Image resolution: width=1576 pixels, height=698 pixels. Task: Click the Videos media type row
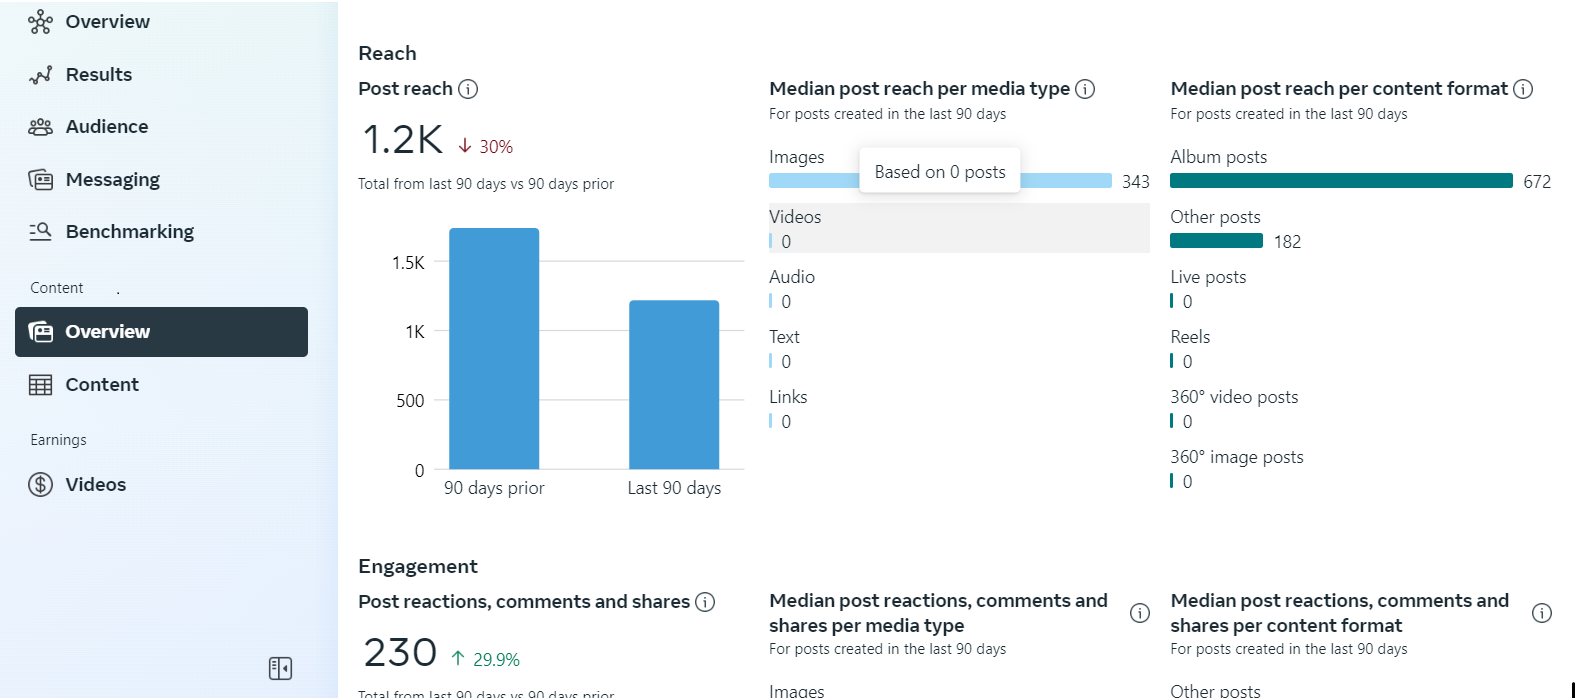click(x=958, y=228)
